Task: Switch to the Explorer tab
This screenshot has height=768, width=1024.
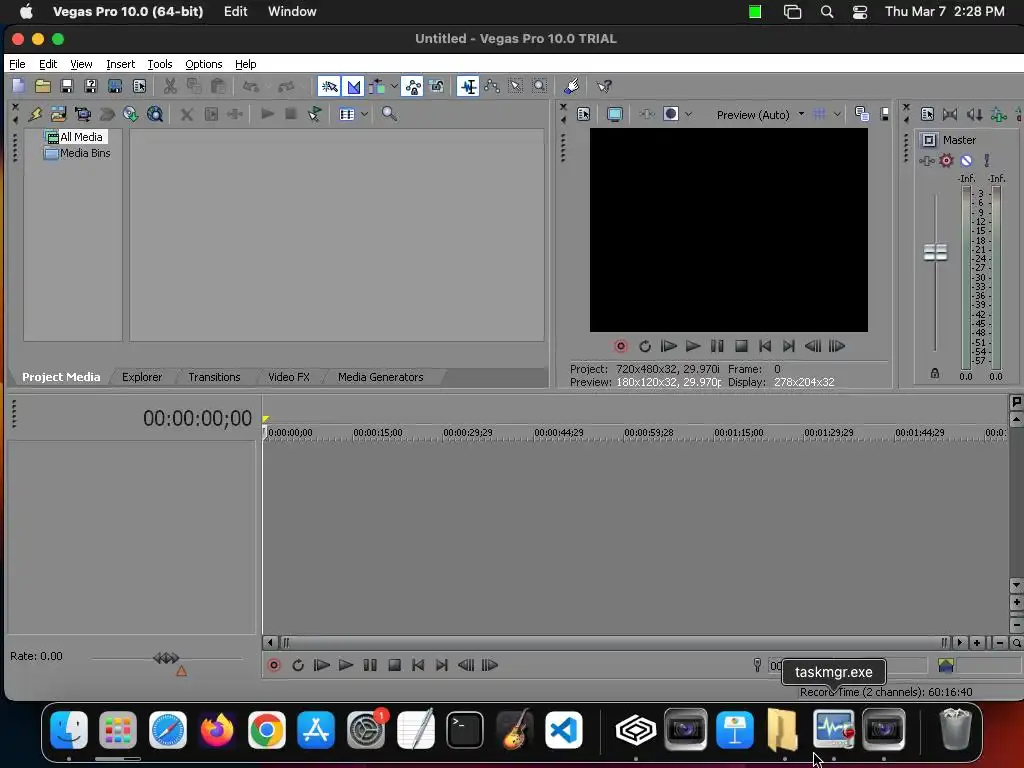Action: (x=142, y=377)
